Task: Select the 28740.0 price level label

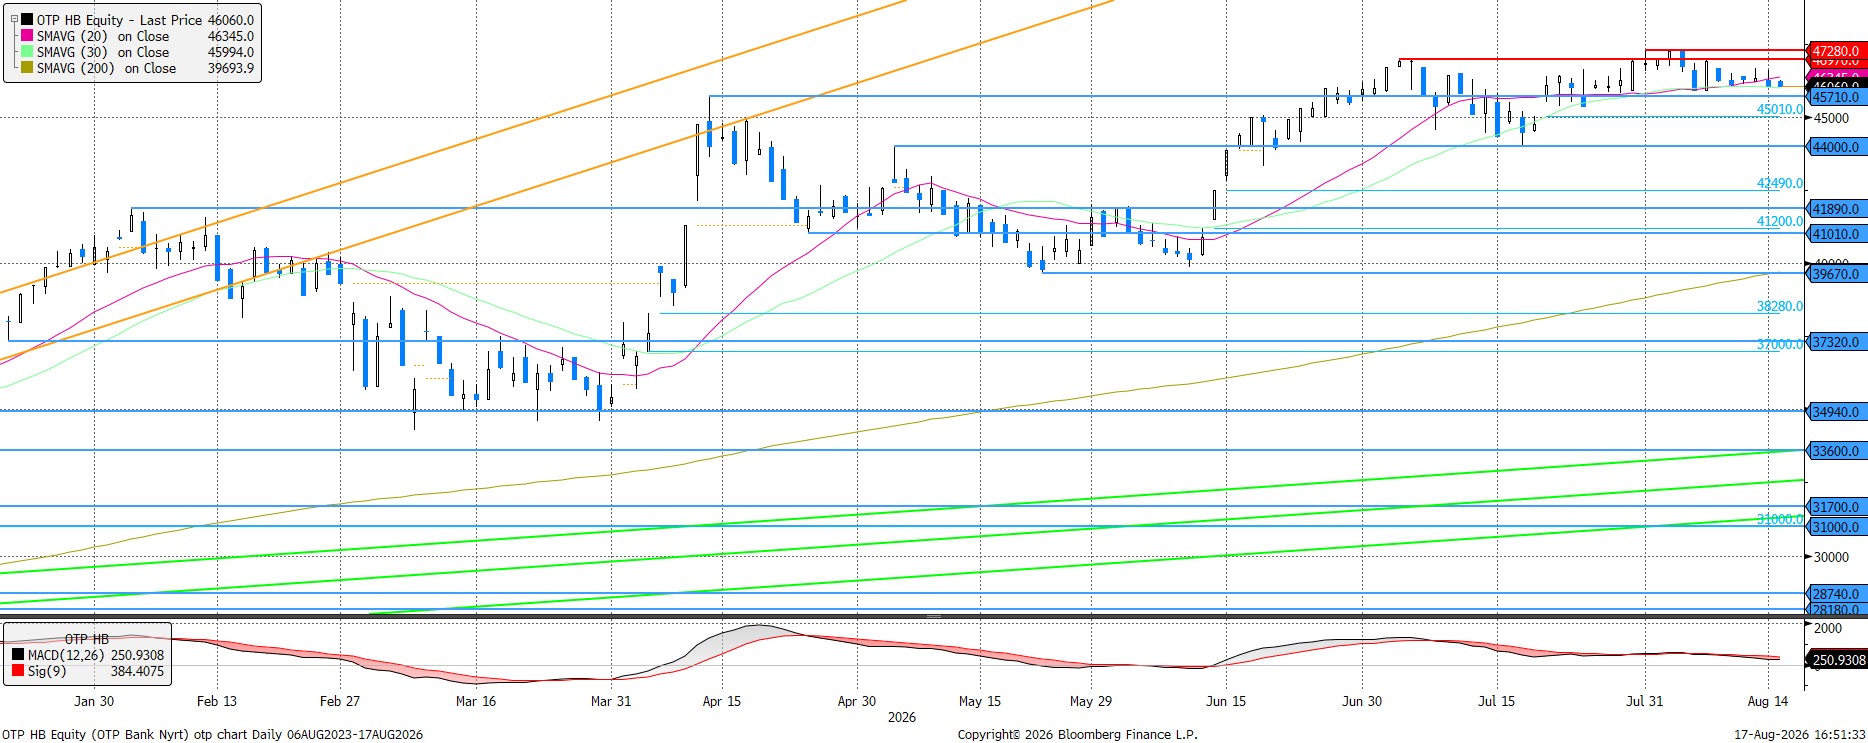Action: pyautogui.click(x=1835, y=593)
